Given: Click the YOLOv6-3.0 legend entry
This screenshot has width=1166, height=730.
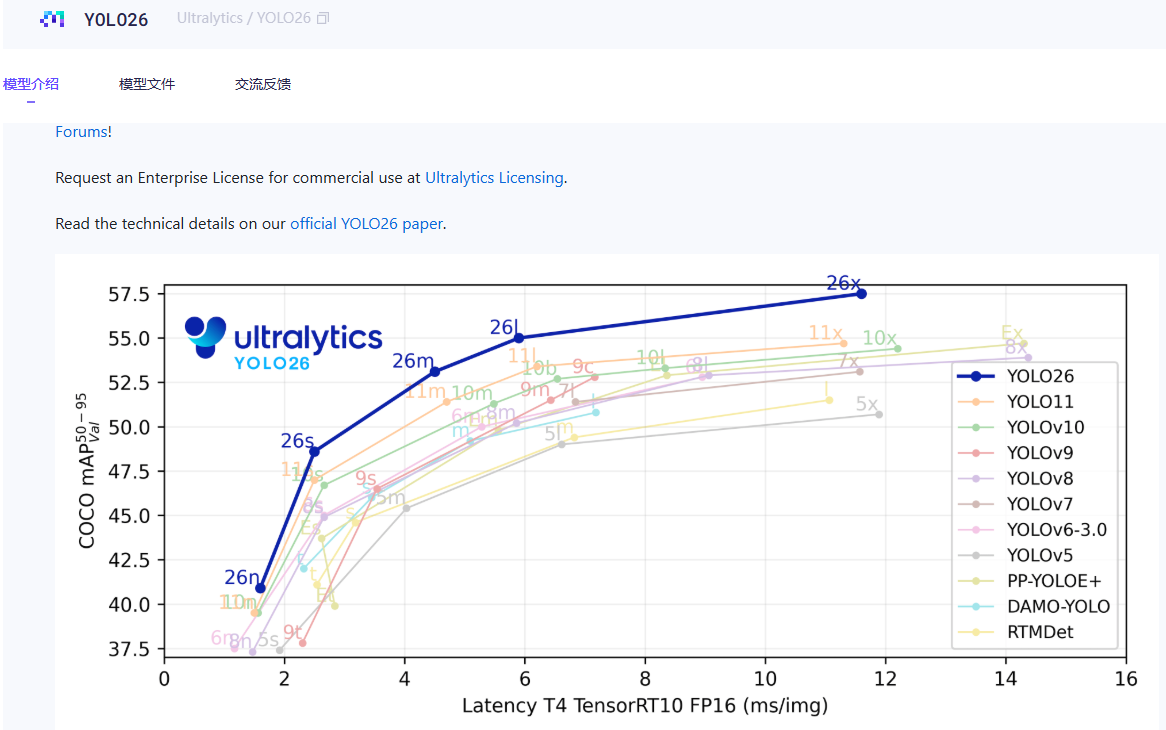Looking at the screenshot, I should pyautogui.click(x=1032, y=530).
